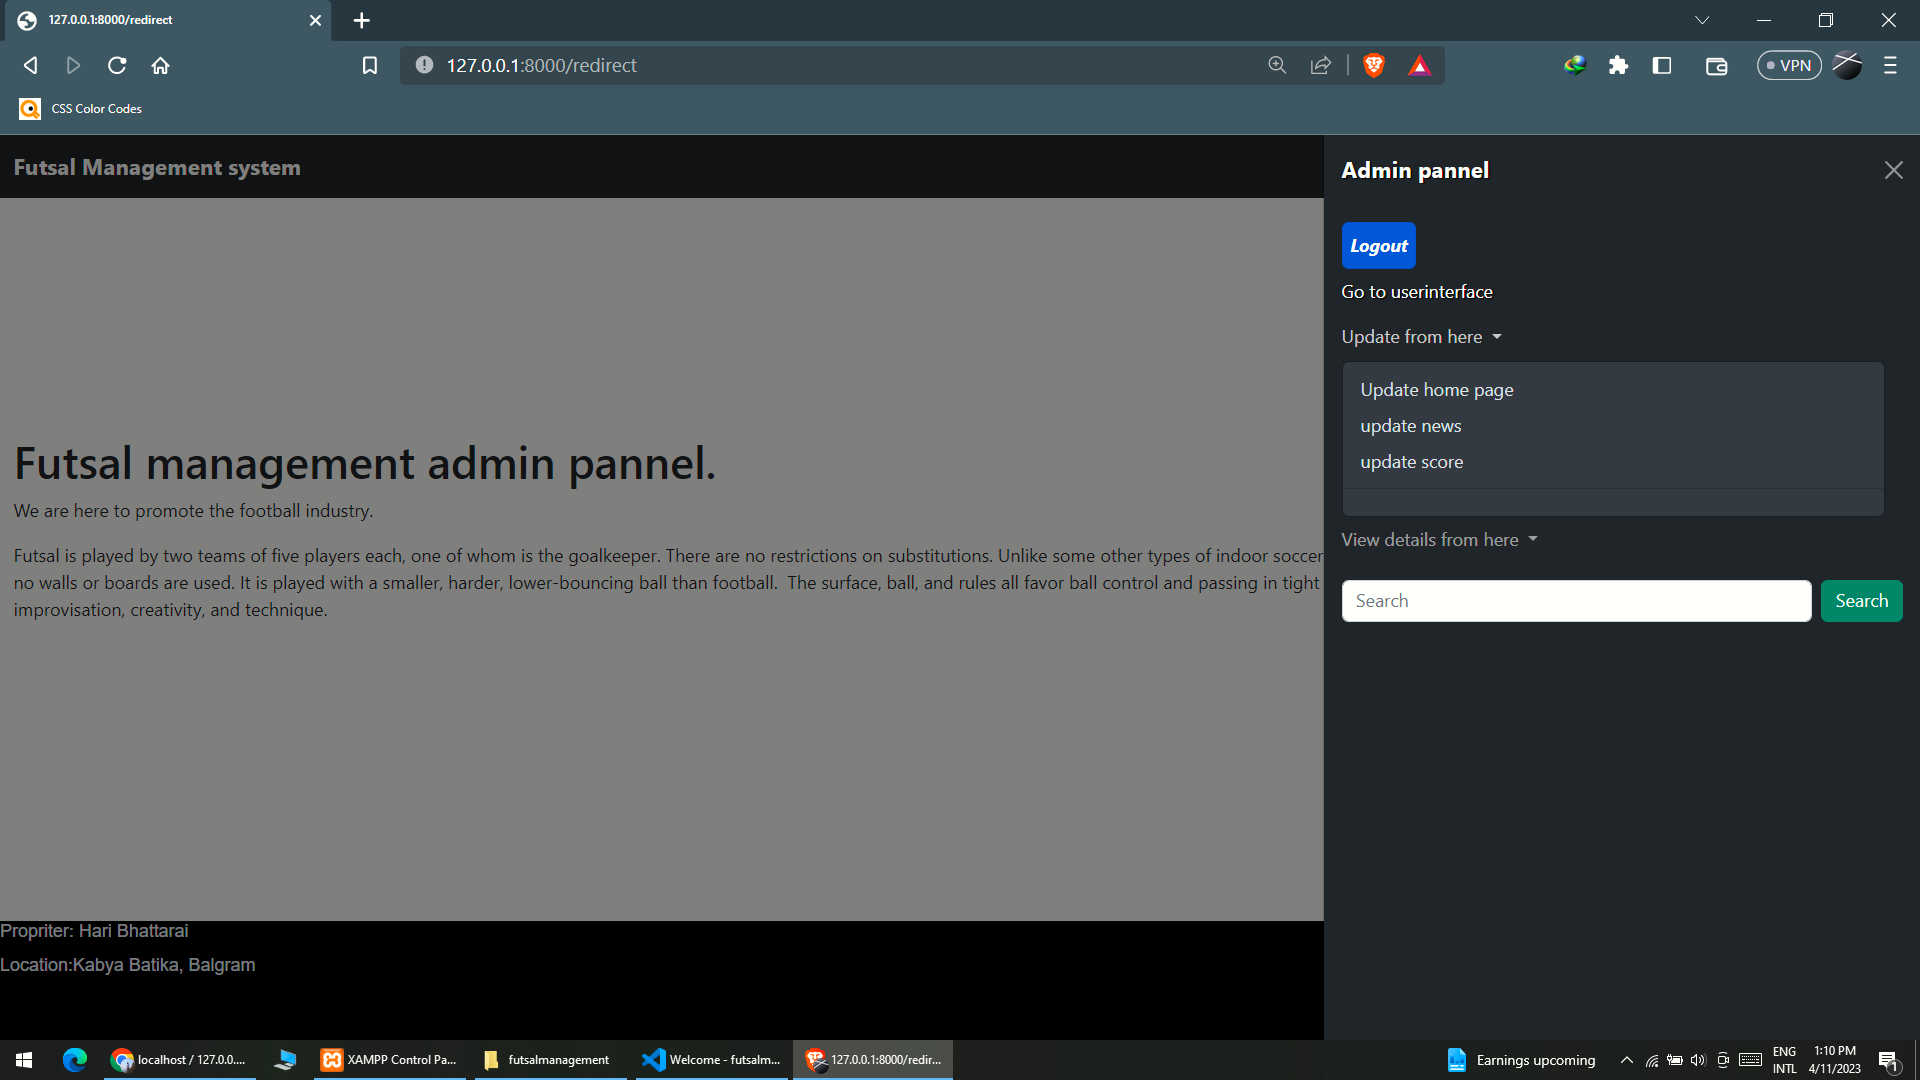
Task: Select 'update score' from the menu
Action: (1411, 461)
